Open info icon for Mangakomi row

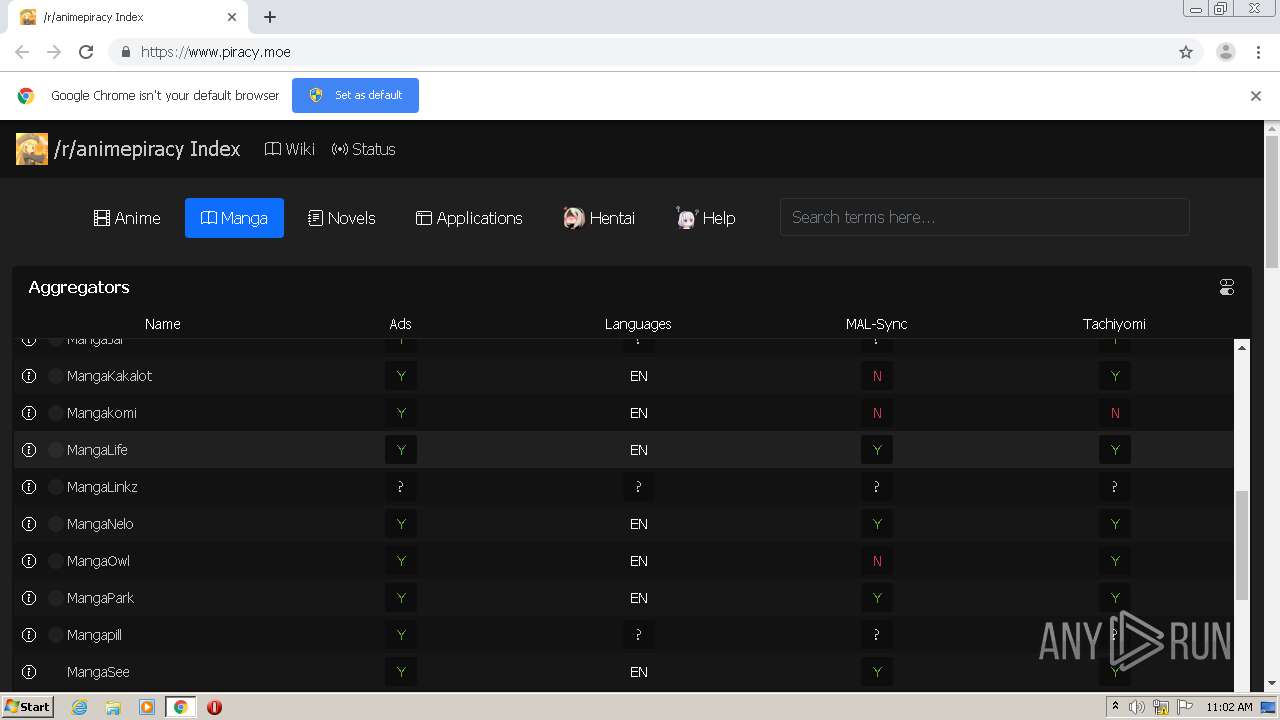29,413
